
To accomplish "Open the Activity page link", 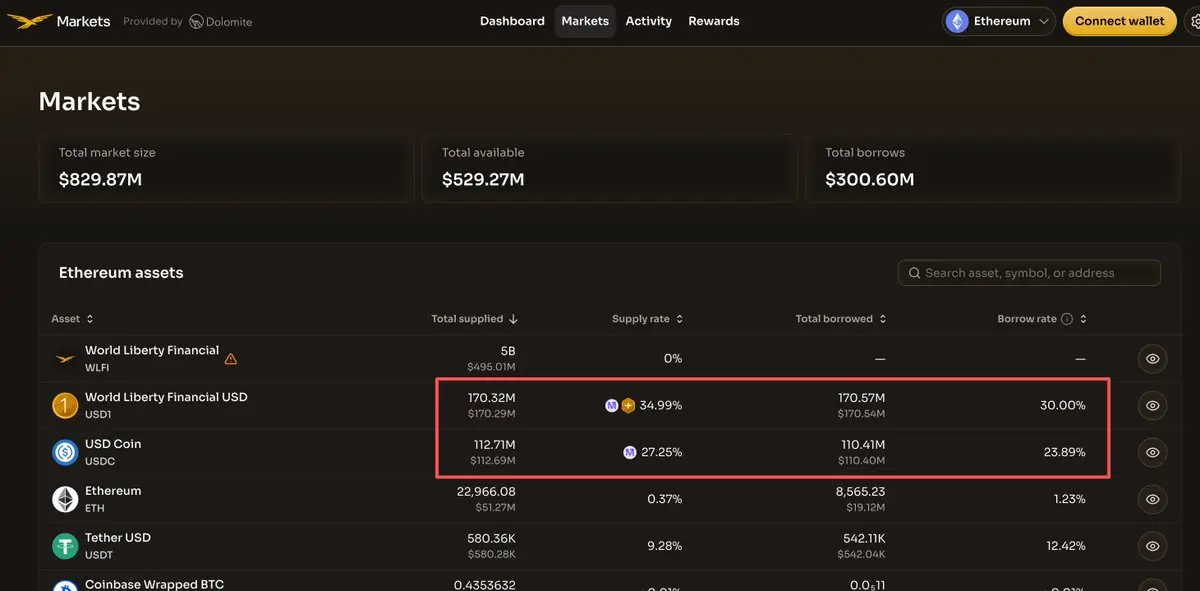I will pos(648,21).
